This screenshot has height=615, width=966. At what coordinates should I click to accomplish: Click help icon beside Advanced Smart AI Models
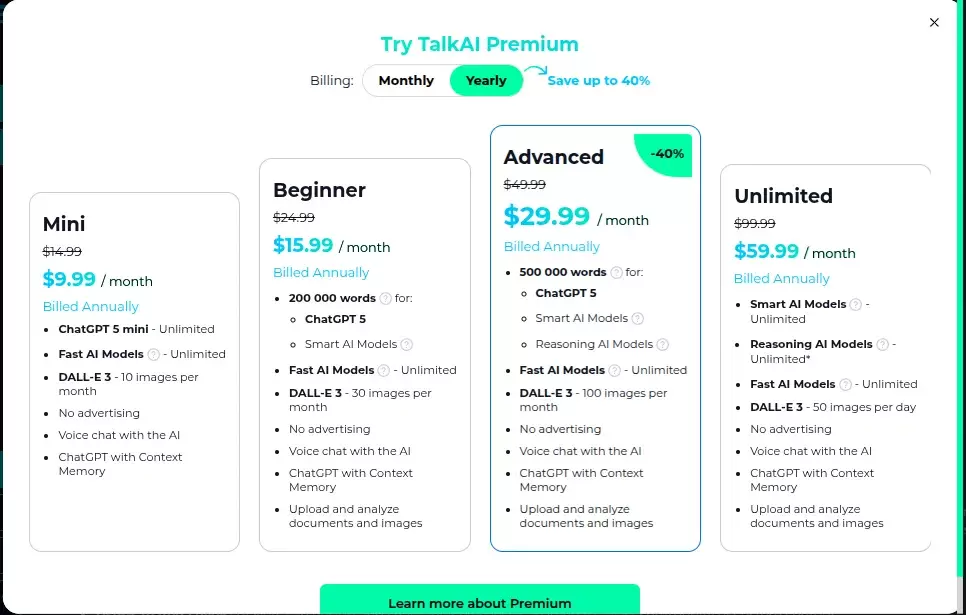pyautogui.click(x=638, y=318)
